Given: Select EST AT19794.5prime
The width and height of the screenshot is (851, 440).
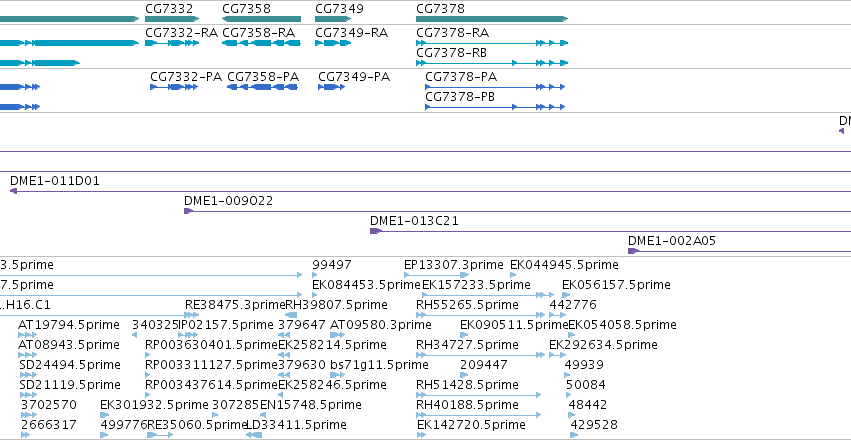Looking at the screenshot, I should [x=68, y=326].
